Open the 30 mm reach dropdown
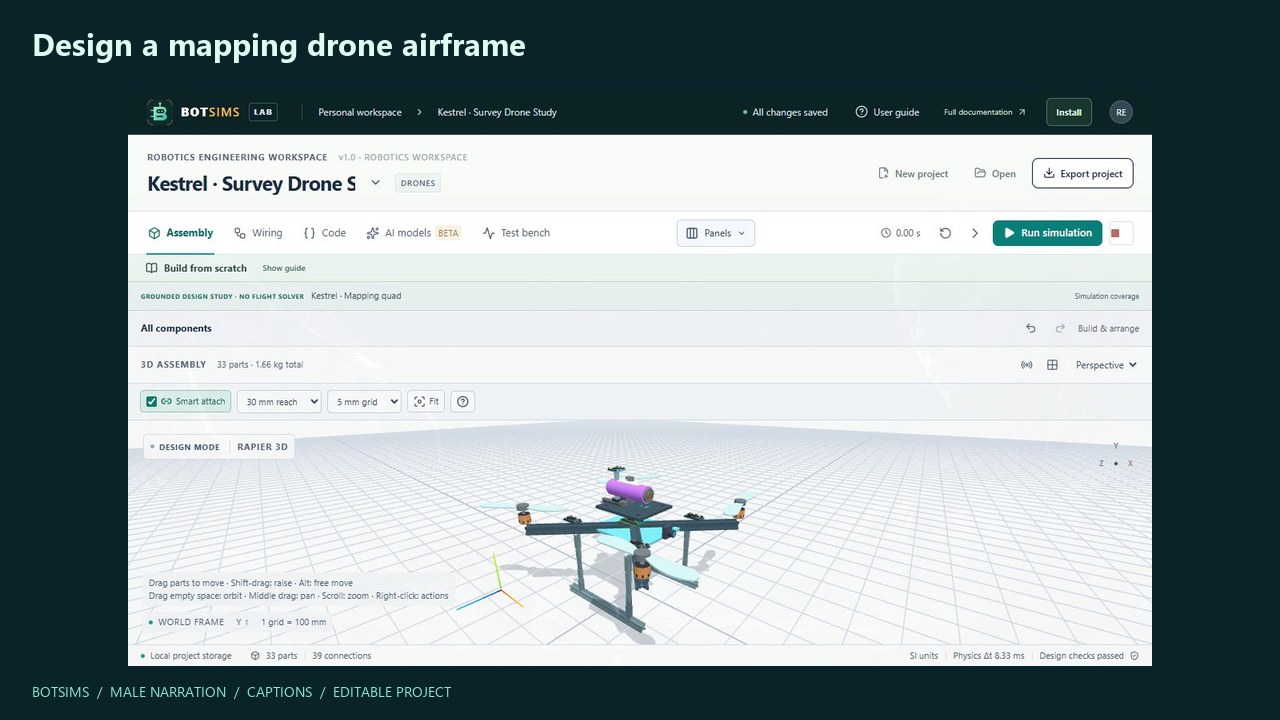Image resolution: width=1280 pixels, height=720 pixels. [279, 402]
